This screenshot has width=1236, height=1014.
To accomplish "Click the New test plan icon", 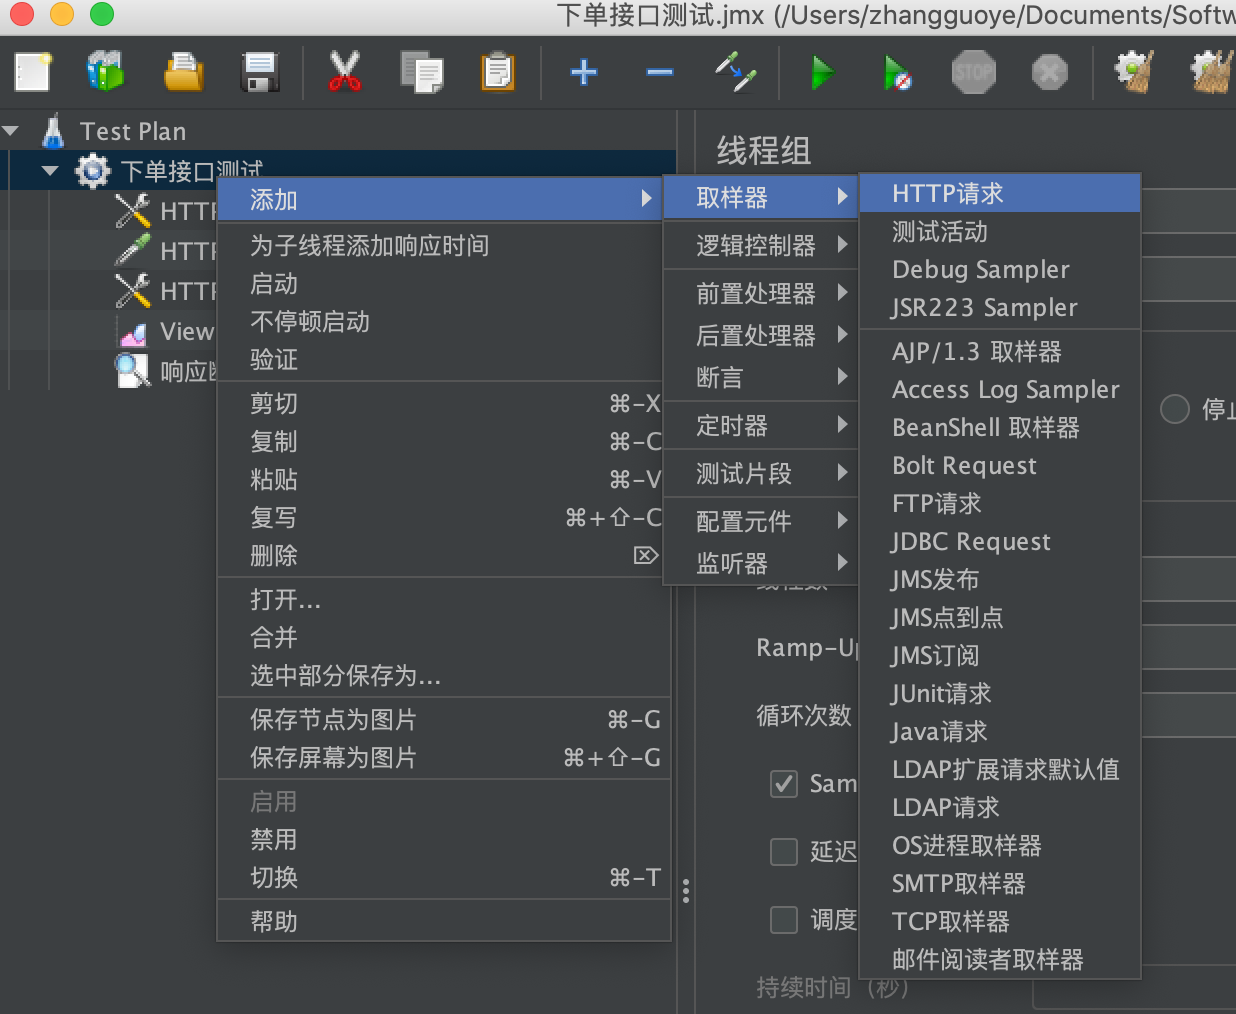I will (x=33, y=72).
